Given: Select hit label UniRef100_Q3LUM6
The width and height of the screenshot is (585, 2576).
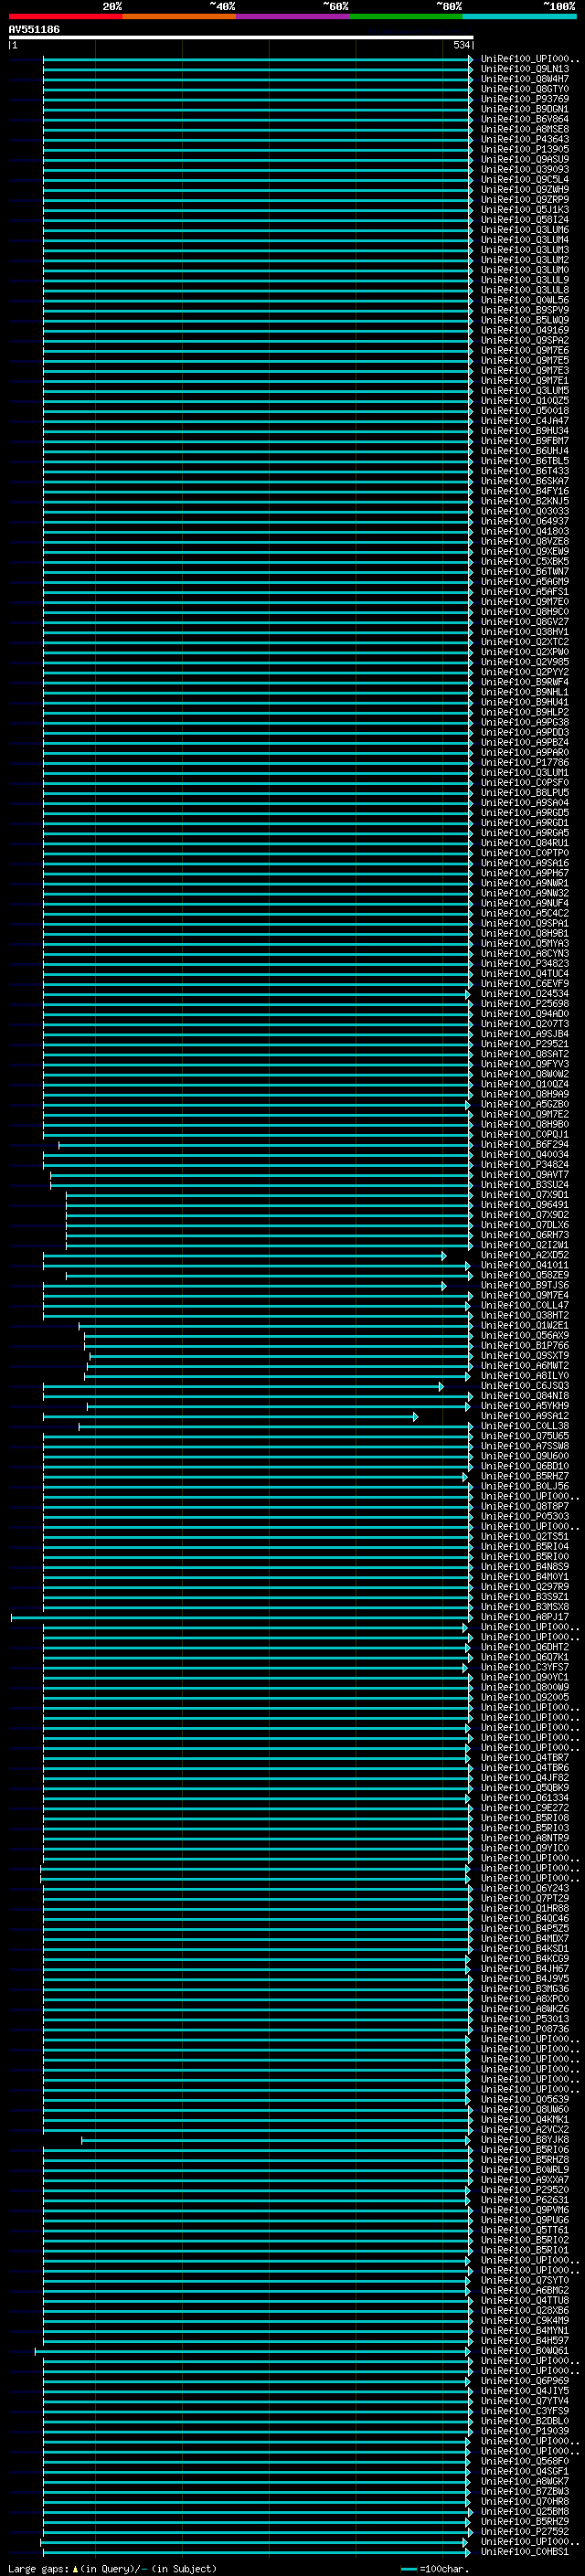Looking at the screenshot, I should click(525, 230).
